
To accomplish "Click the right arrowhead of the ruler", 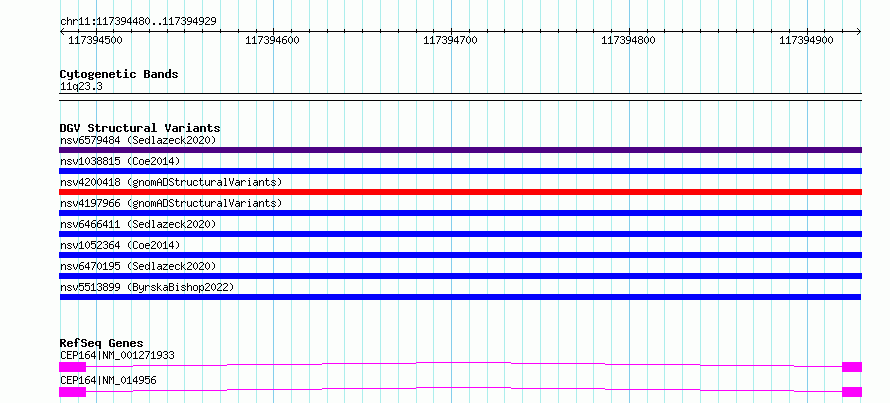I will (x=859, y=31).
